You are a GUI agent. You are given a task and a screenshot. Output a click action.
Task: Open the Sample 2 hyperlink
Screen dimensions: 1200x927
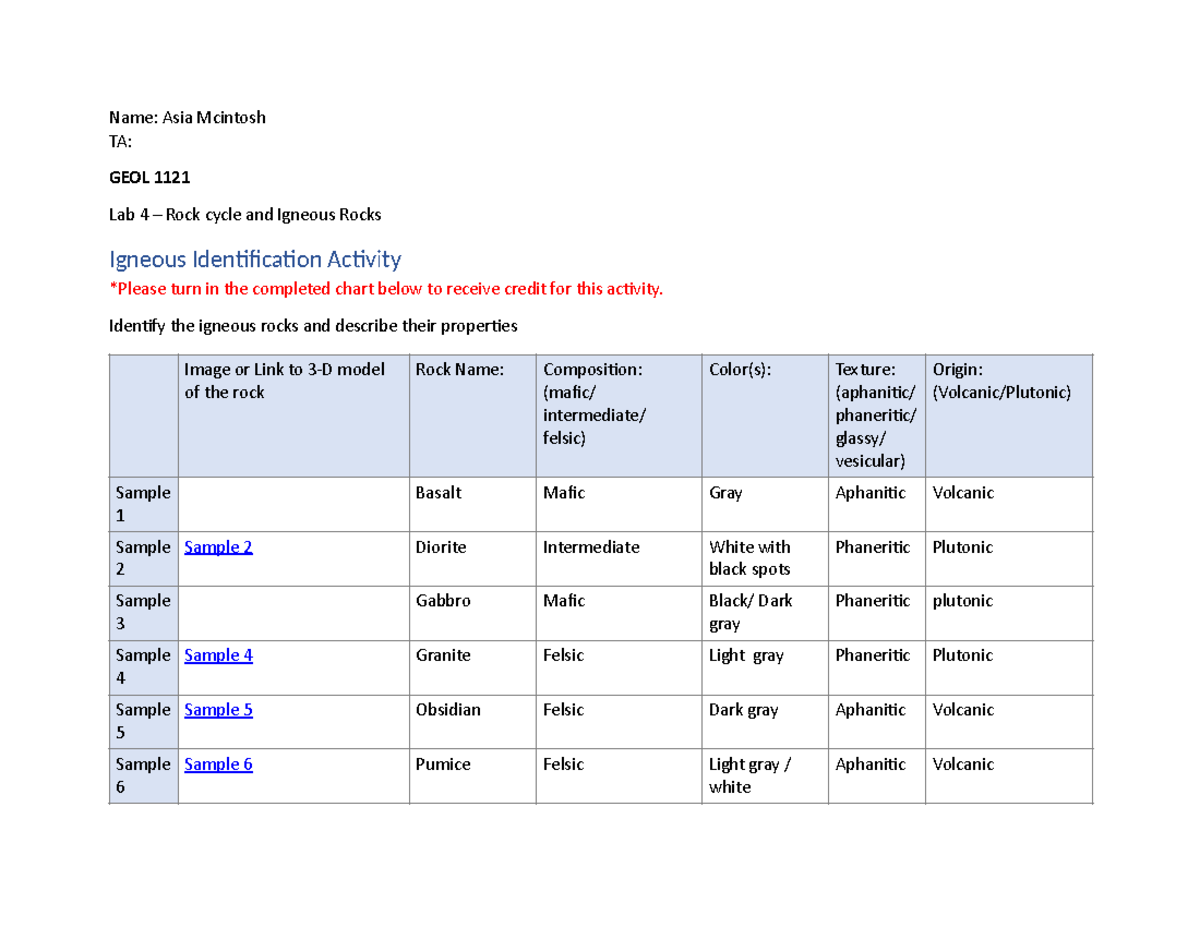pyautogui.click(x=218, y=547)
